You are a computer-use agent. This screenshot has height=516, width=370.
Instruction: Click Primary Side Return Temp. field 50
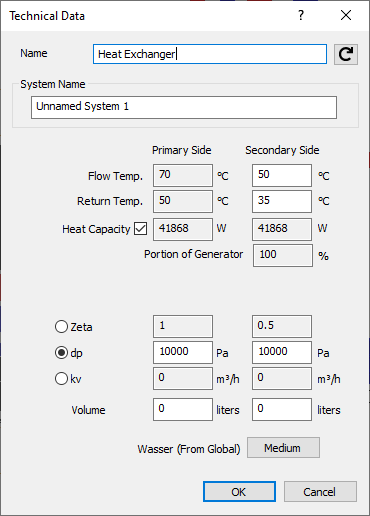[183, 201]
